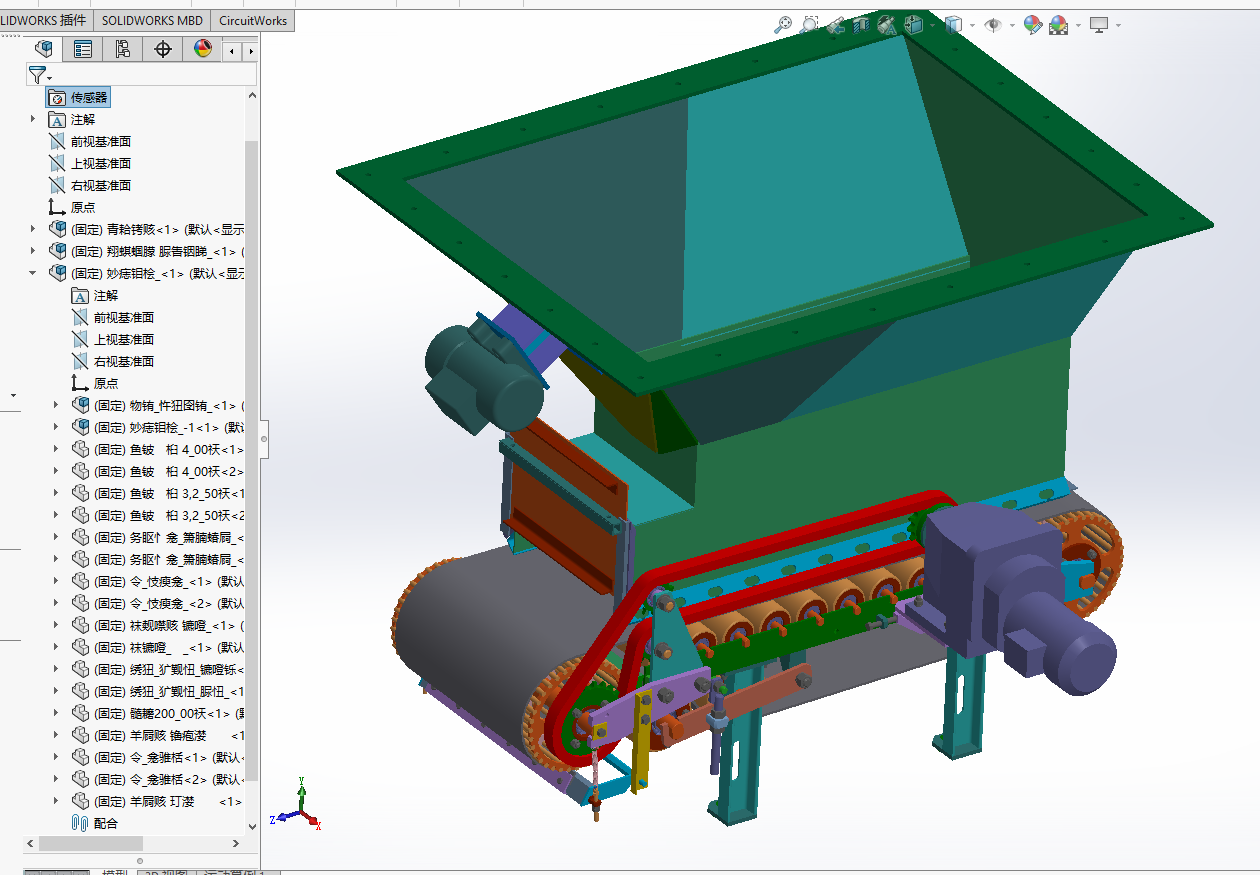
Task: Click the Previous View icon
Action: [x=835, y=25]
